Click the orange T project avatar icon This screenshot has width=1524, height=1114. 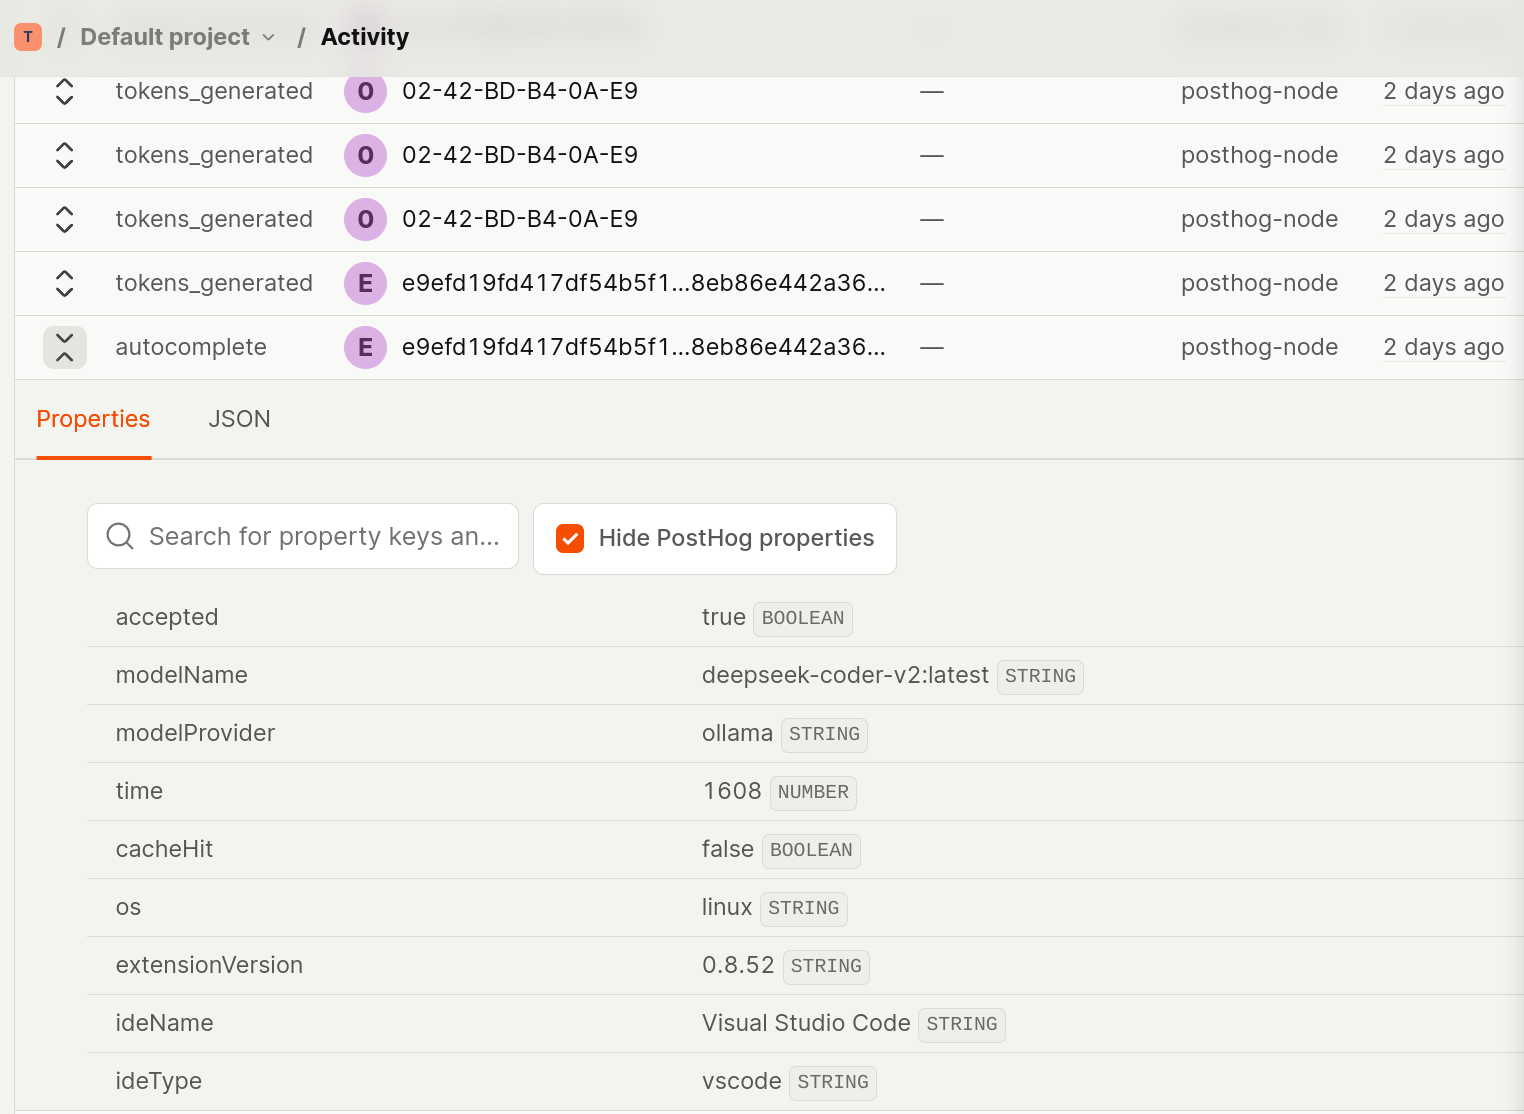pos(28,37)
